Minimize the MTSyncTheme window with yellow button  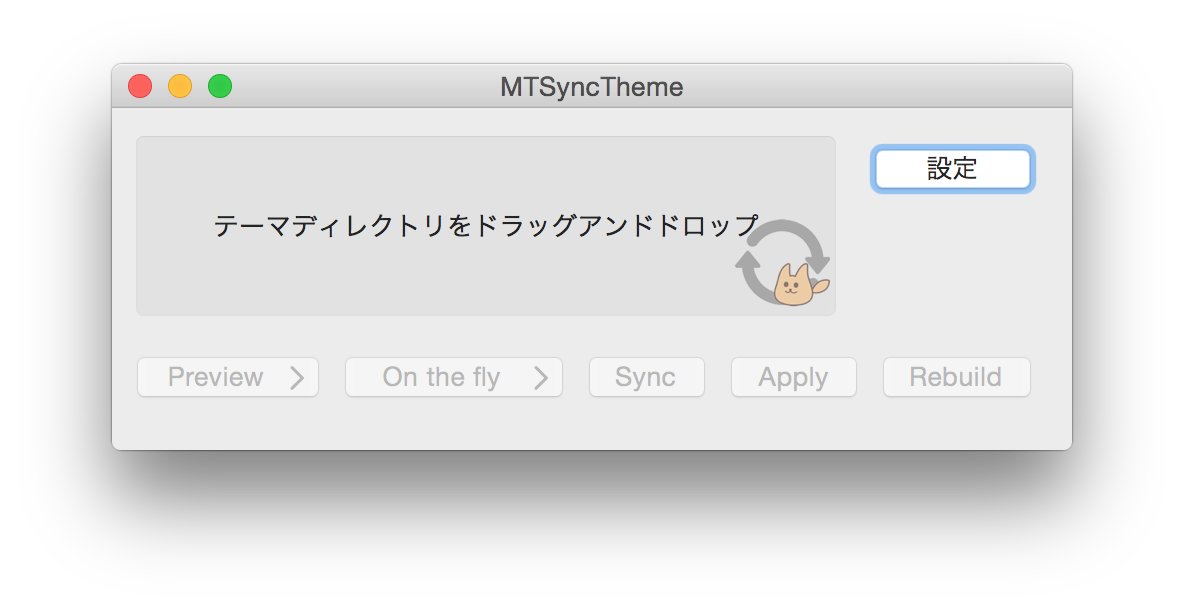[180, 86]
